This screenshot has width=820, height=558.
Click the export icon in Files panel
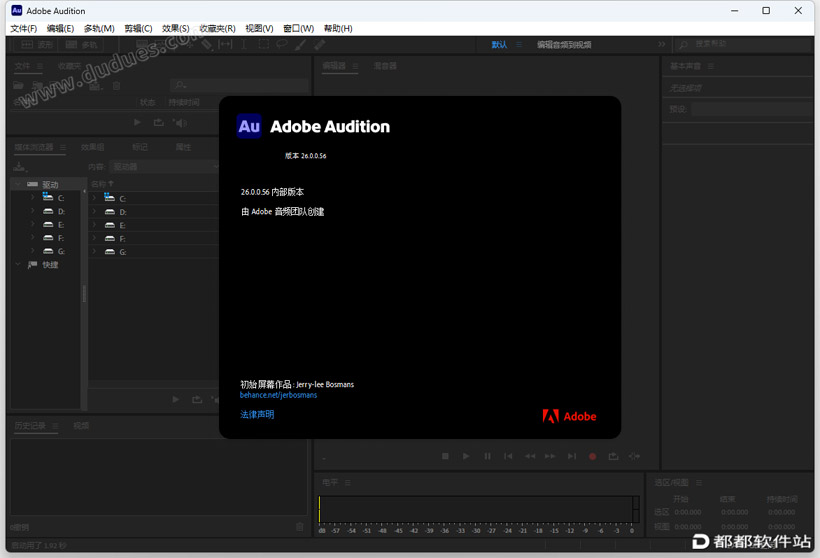pos(158,122)
